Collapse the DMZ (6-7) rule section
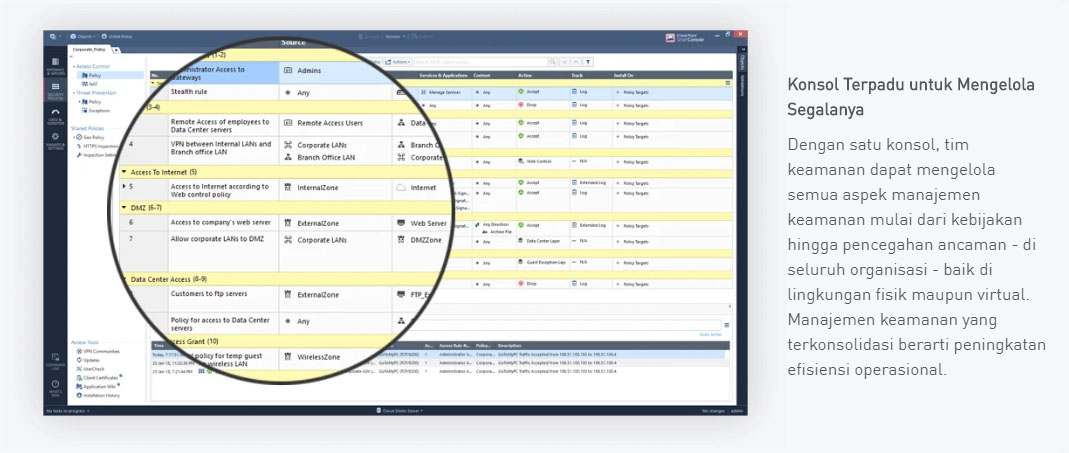The height and width of the screenshot is (453, 1069). [124, 206]
